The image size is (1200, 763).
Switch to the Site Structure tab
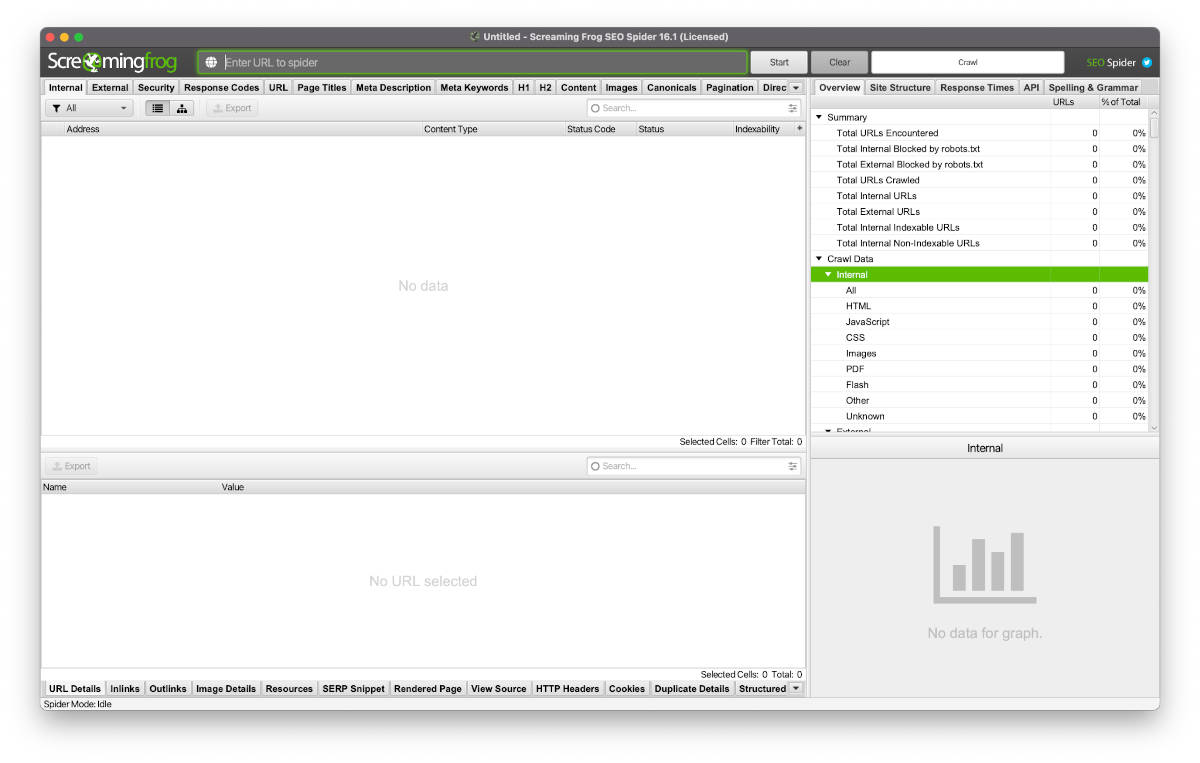900,88
